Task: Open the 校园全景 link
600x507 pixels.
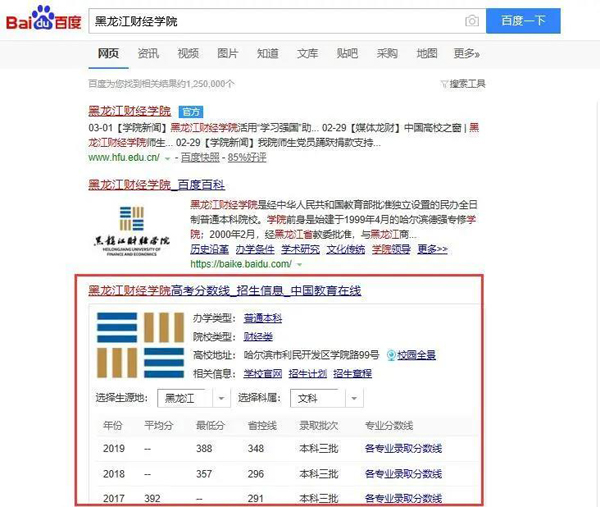Action: pos(416,355)
